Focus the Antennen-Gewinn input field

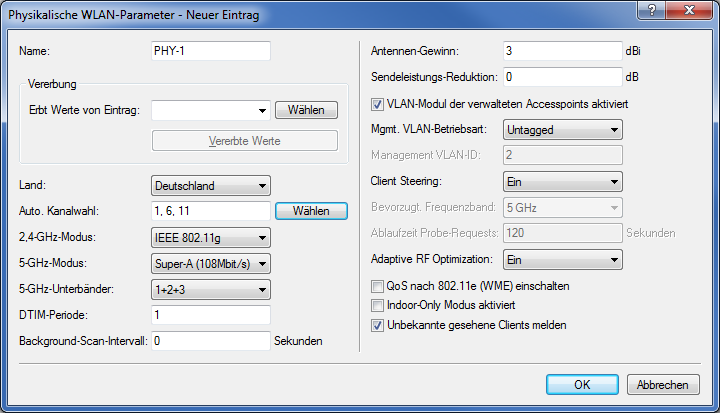tap(562, 51)
